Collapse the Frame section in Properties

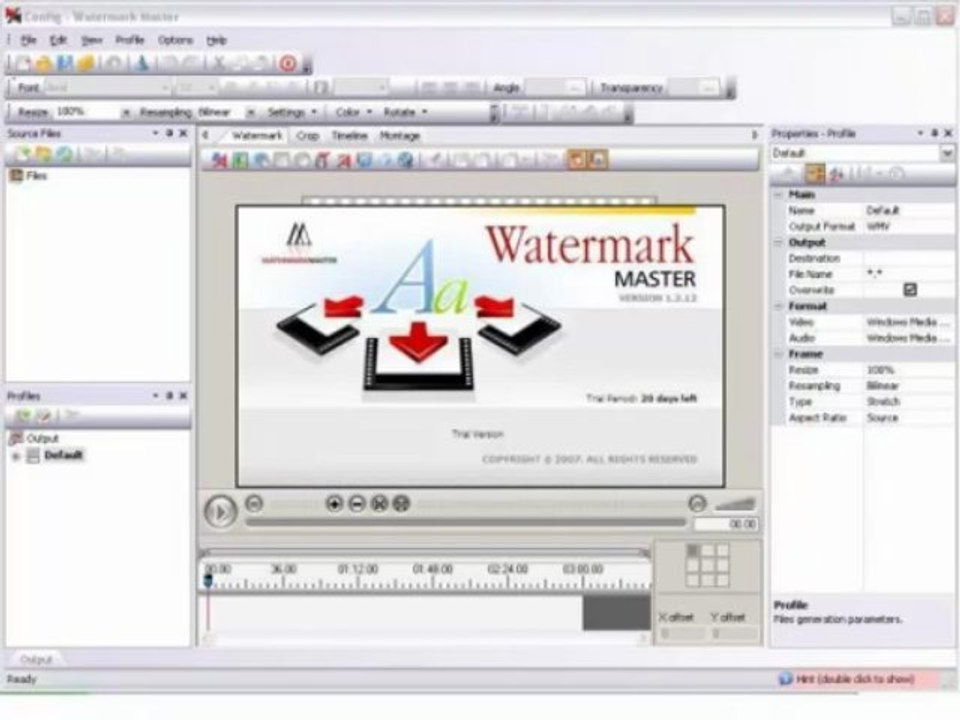[779, 354]
